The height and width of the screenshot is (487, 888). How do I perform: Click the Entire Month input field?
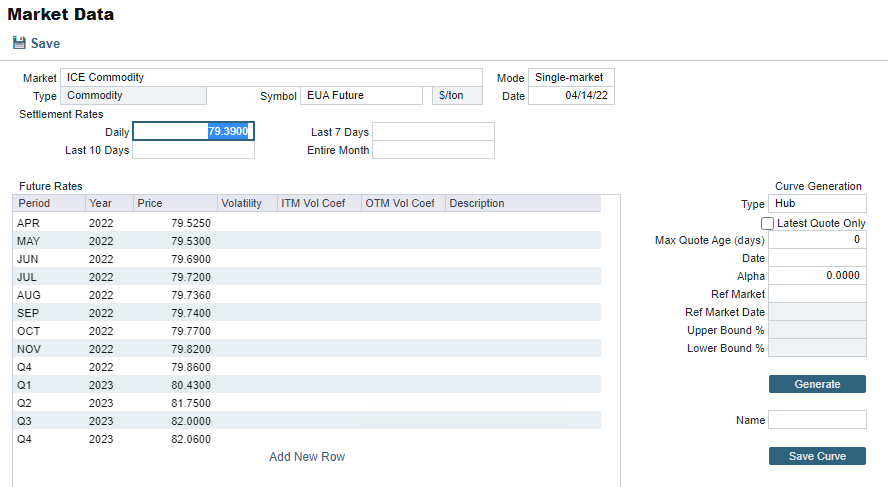coord(433,150)
